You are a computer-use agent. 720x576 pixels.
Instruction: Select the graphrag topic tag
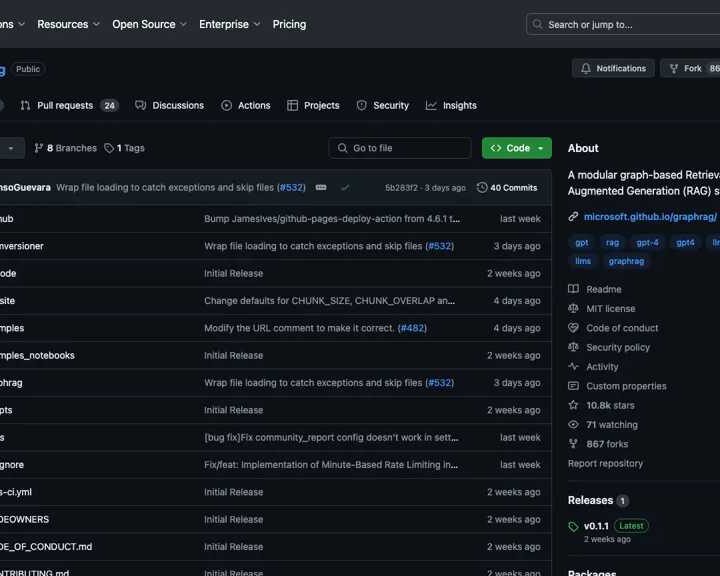coord(626,261)
